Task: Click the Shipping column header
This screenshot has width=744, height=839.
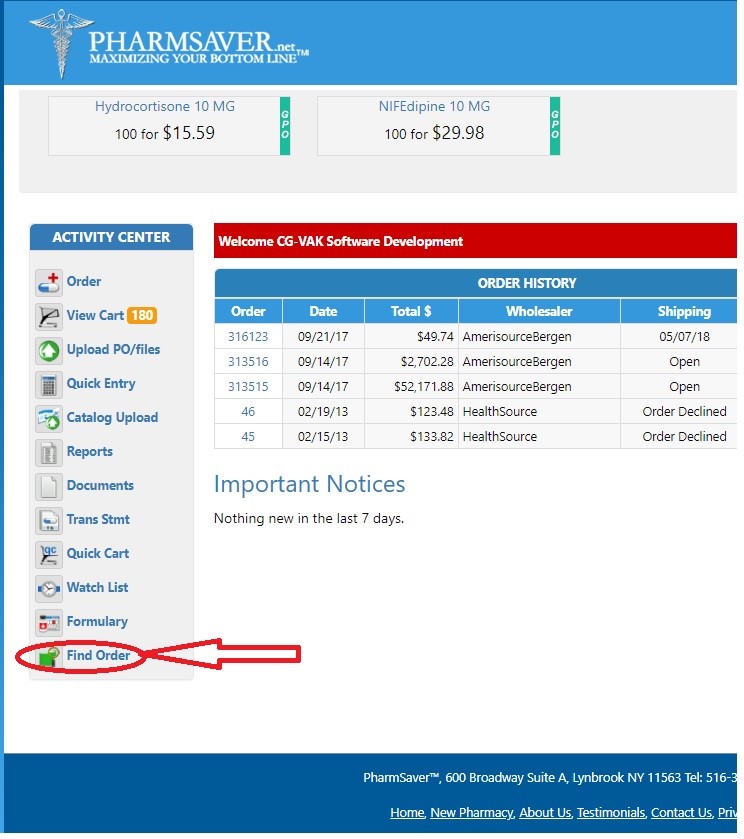Action: click(x=680, y=311)
